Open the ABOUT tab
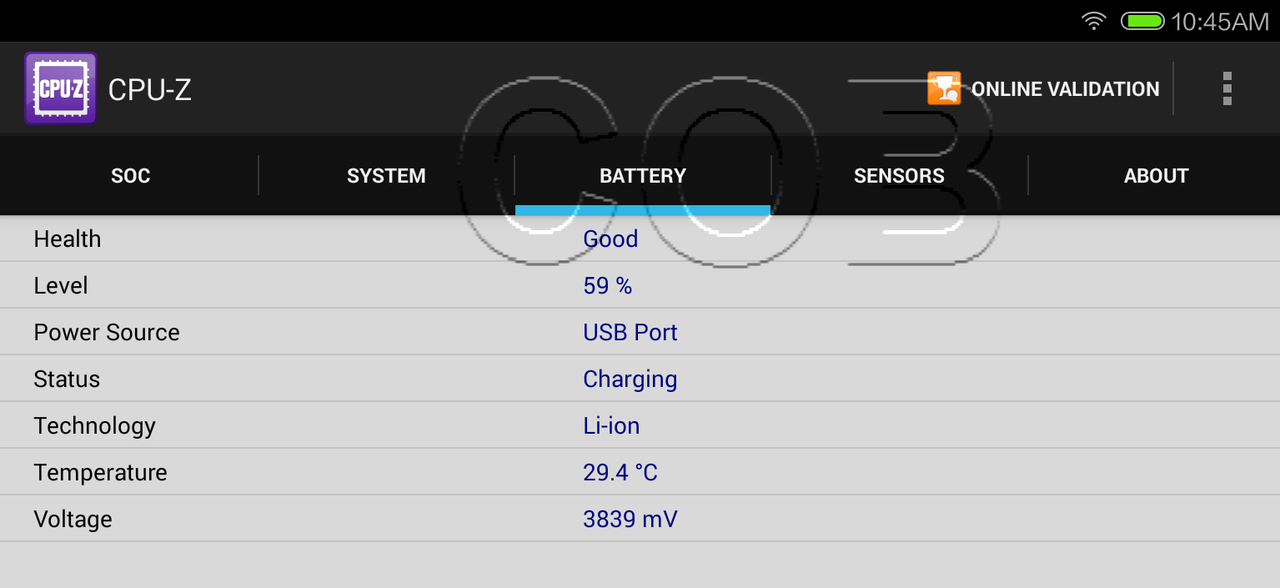 click(x=1156, y=176)
